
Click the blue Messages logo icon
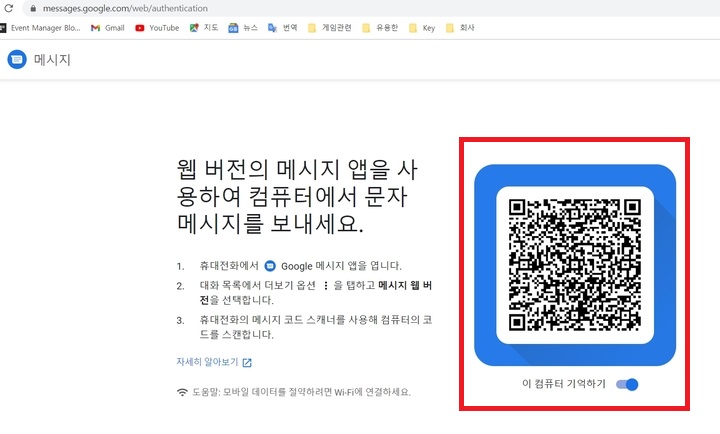coord(17,60)
